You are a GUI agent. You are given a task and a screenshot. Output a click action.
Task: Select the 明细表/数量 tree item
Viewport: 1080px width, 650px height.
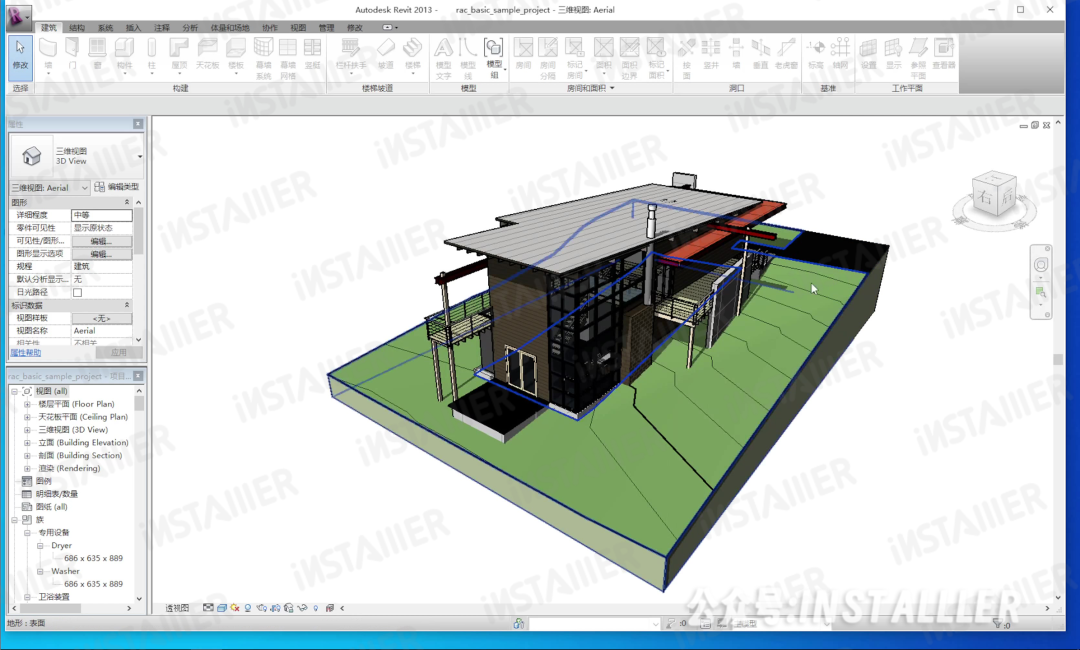(56, 494)
